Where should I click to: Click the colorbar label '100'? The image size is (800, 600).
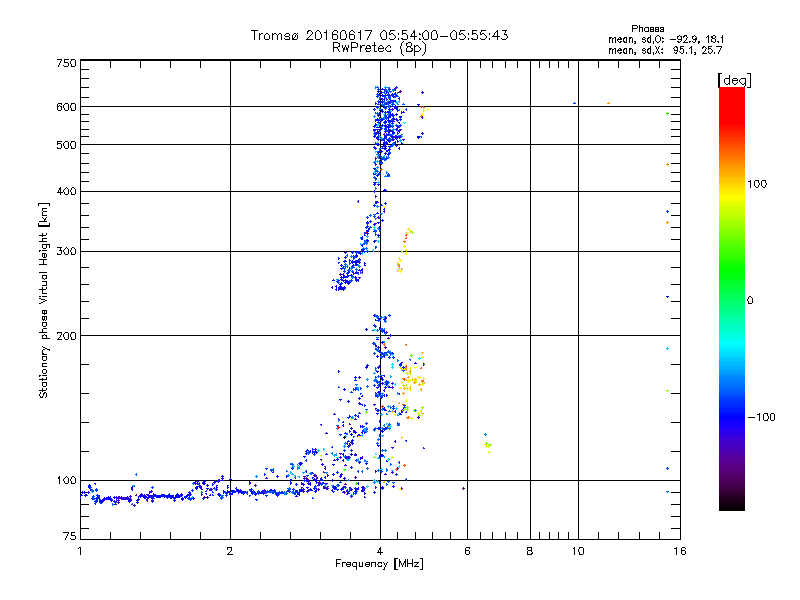pyautogui.click(x=757, y=184)
